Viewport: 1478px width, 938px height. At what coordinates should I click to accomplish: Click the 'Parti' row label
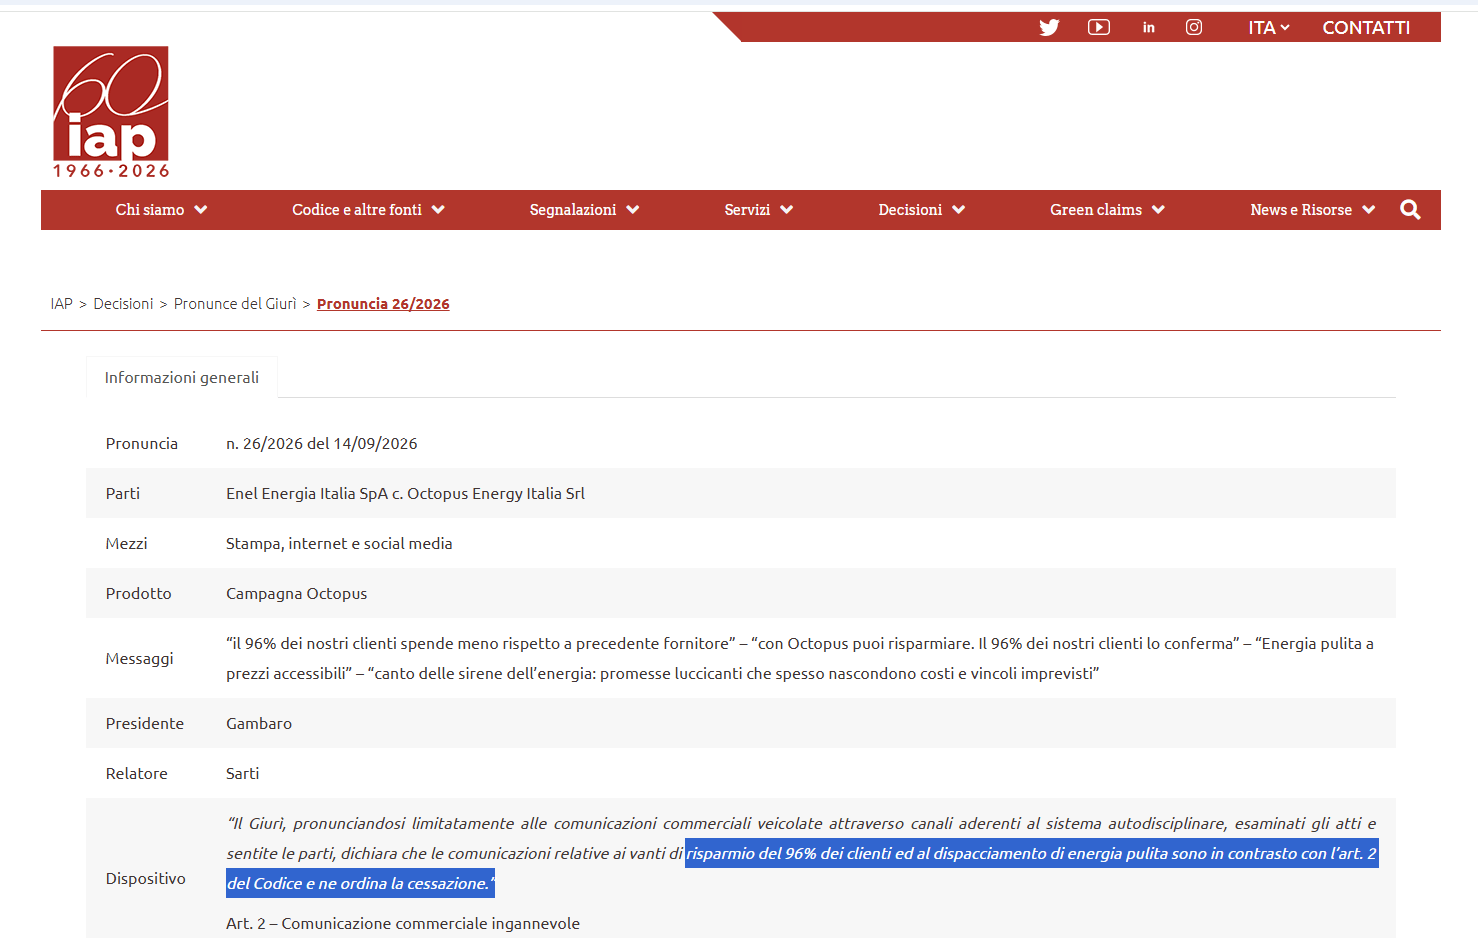(123, 494)
